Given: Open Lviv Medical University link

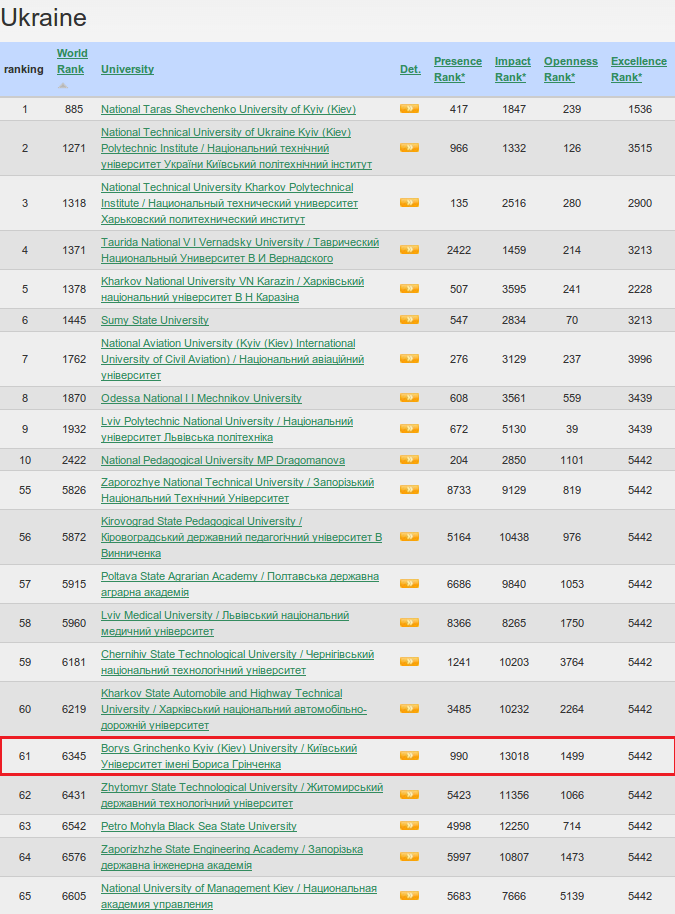Looking at the screenshot, I should coord(225,623).
